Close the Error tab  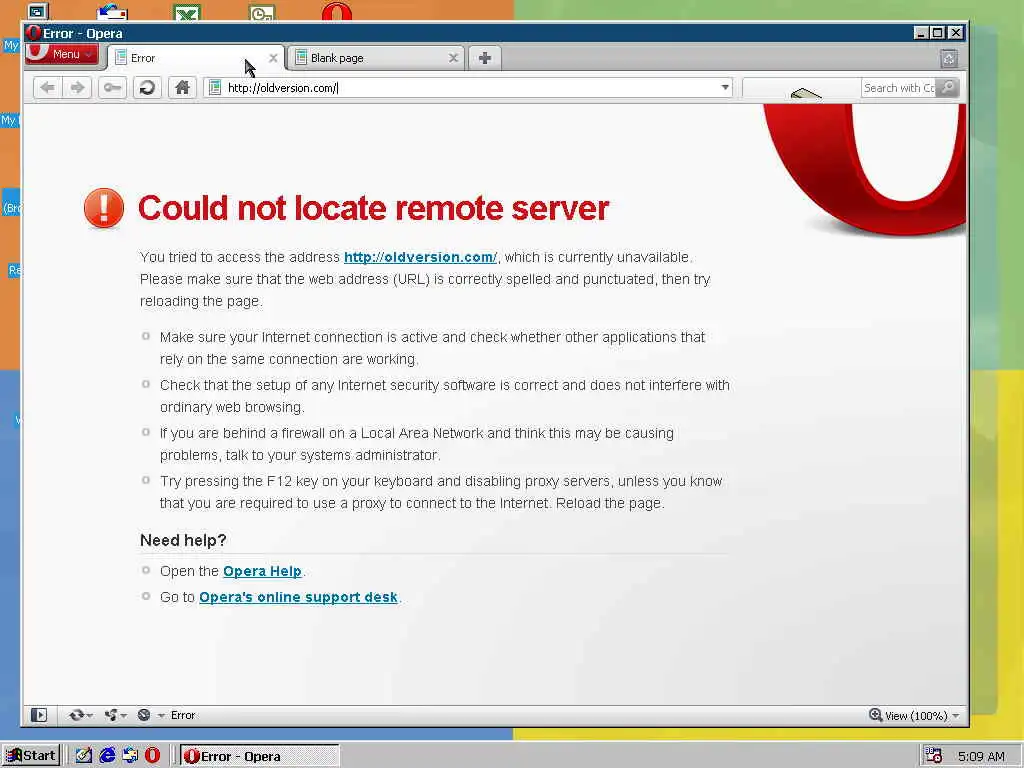[x=273, y=58]
